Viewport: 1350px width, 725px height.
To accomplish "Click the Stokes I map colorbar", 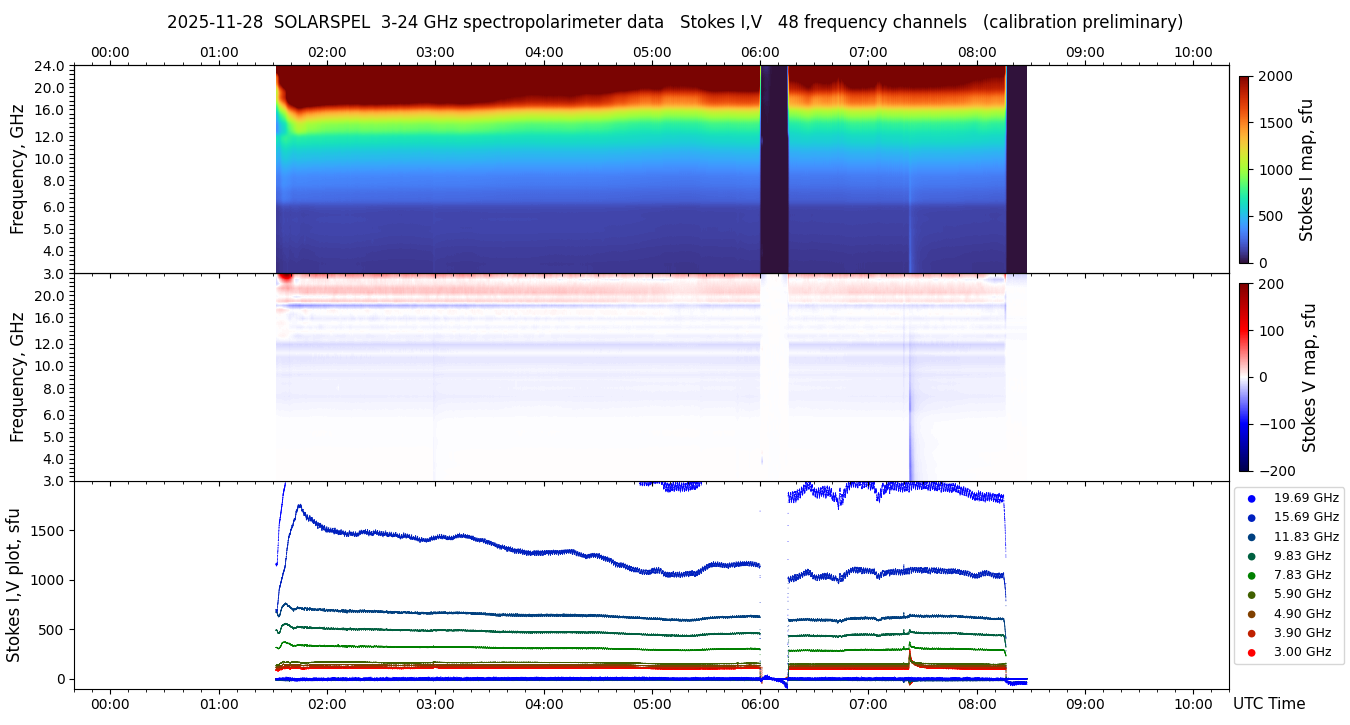I will tap(1244, 169).
